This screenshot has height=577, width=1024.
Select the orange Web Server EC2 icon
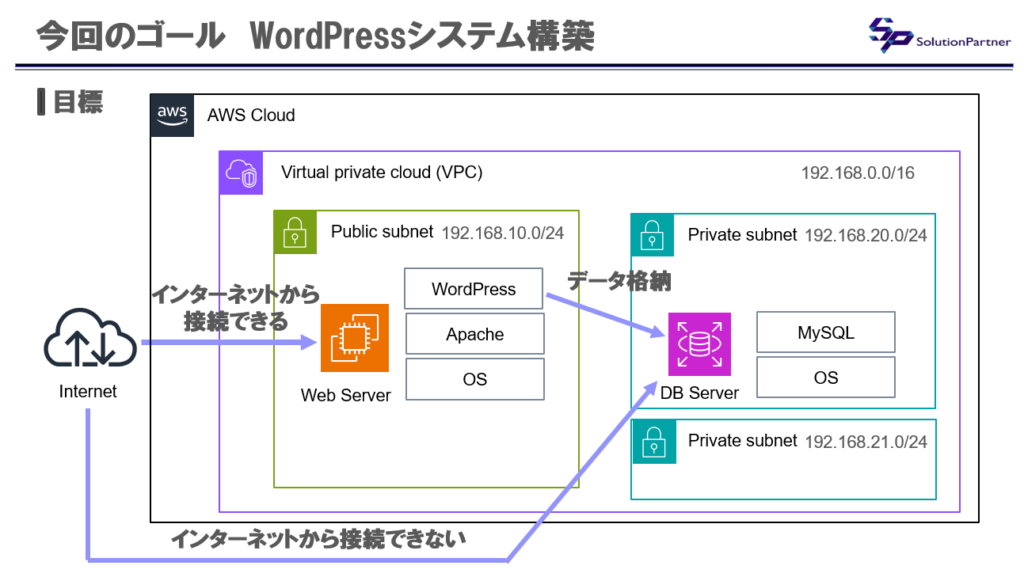pos(354,340)
